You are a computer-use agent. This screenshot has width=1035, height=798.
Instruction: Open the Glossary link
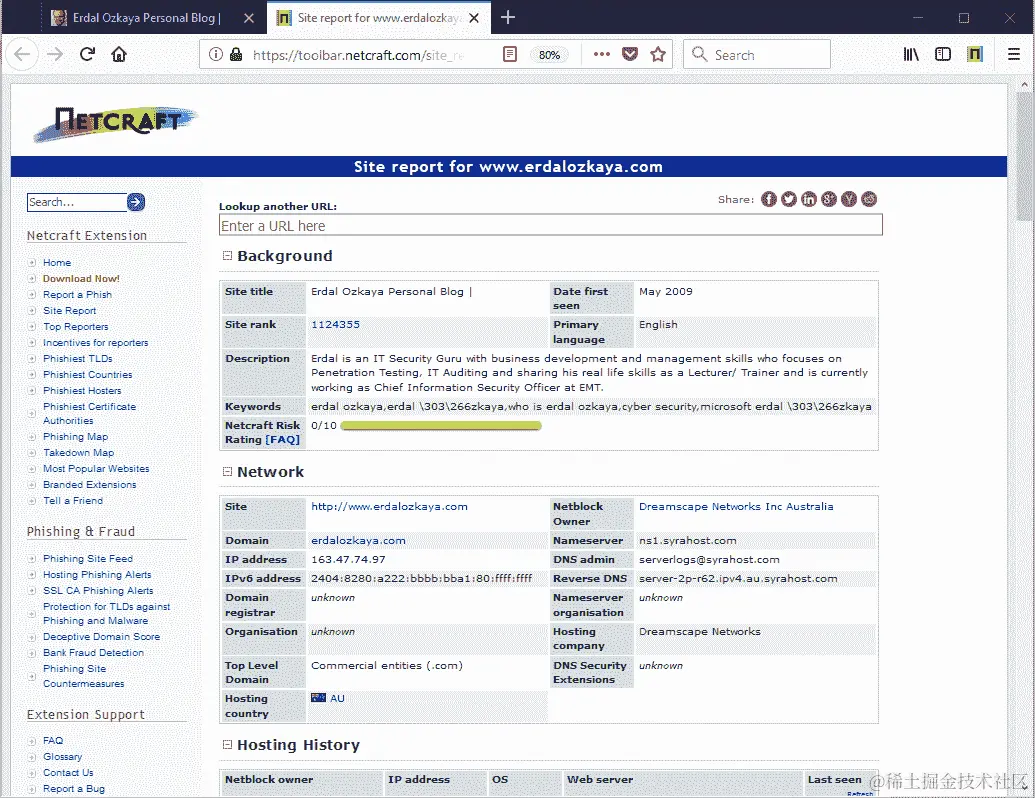pos(63,756)
